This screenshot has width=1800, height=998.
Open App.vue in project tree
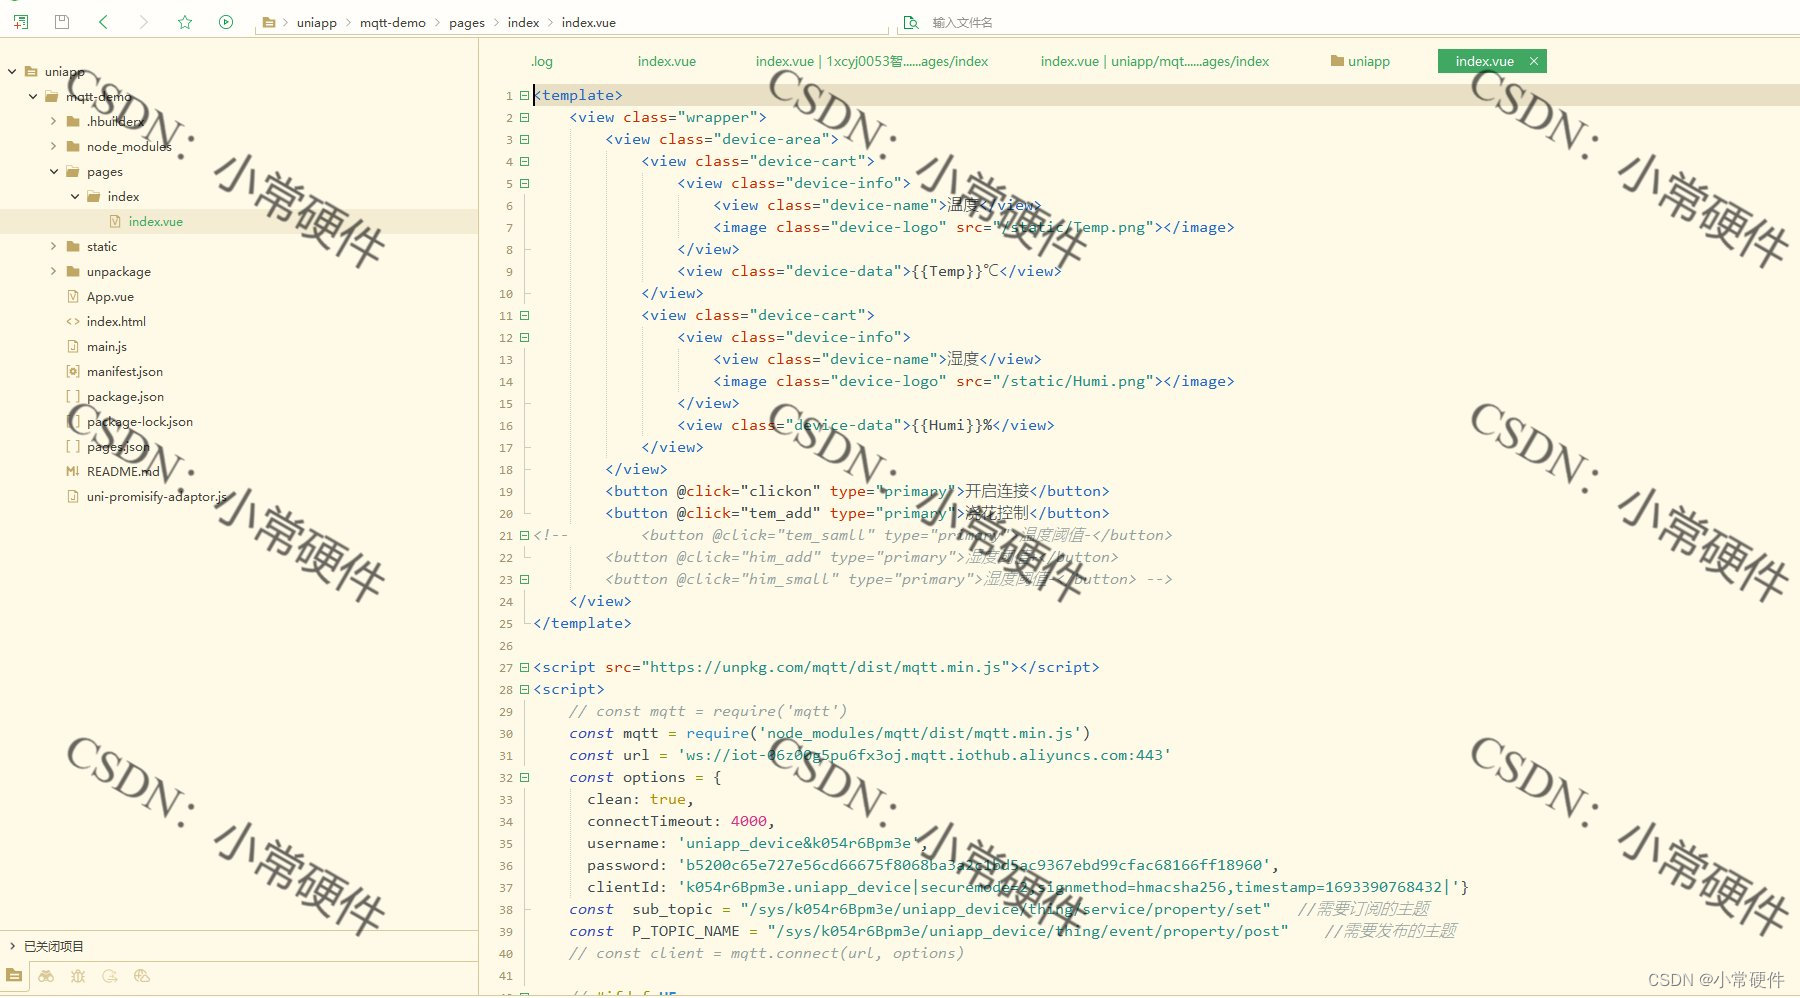coord(110,296)
